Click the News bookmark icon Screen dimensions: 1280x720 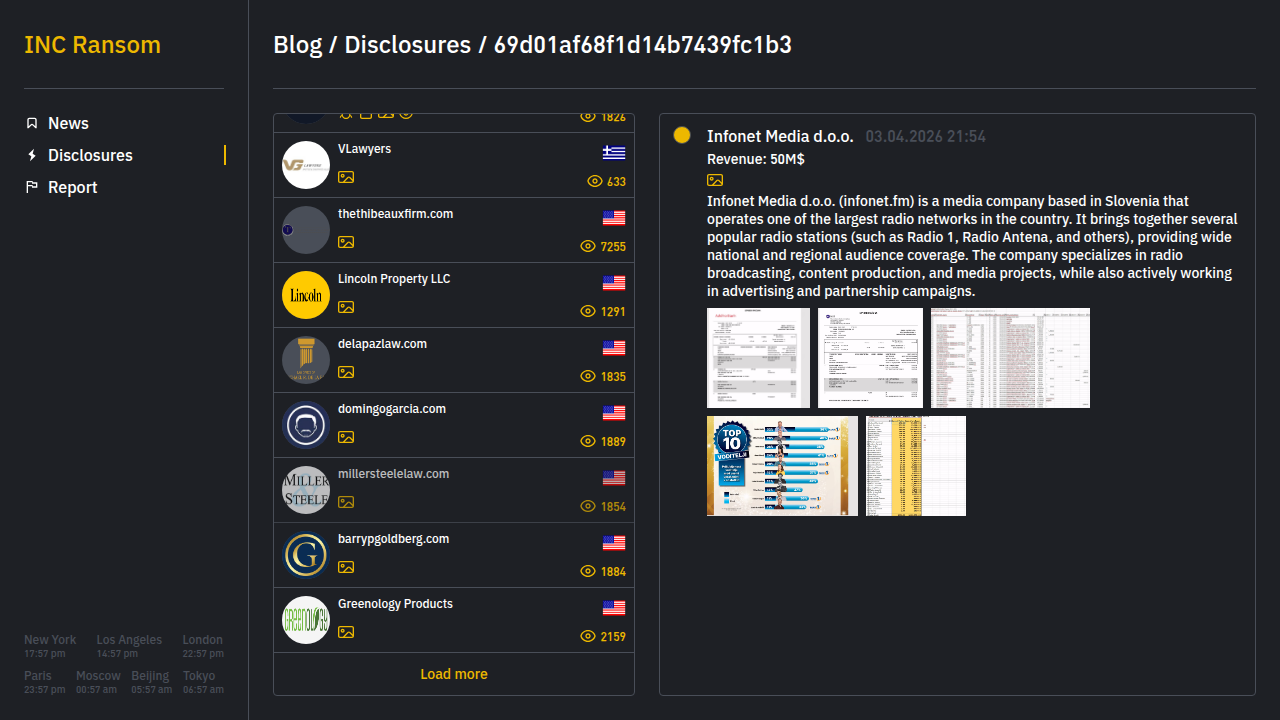[32, 123]
